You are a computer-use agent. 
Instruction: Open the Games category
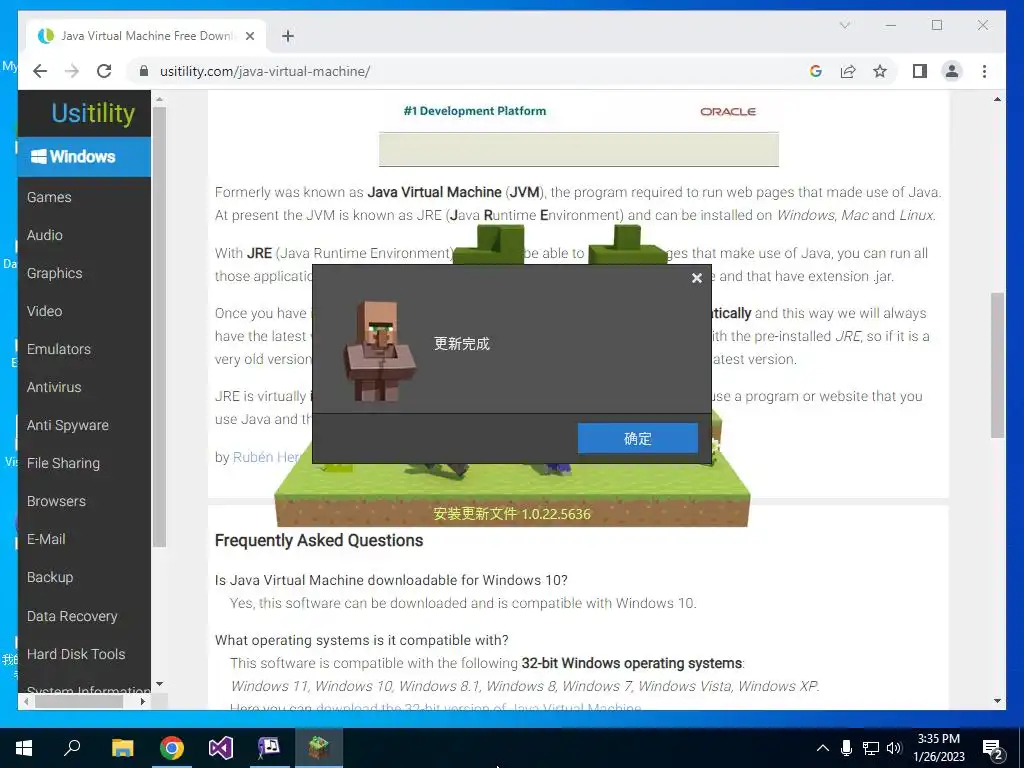(x=49, y=197)
